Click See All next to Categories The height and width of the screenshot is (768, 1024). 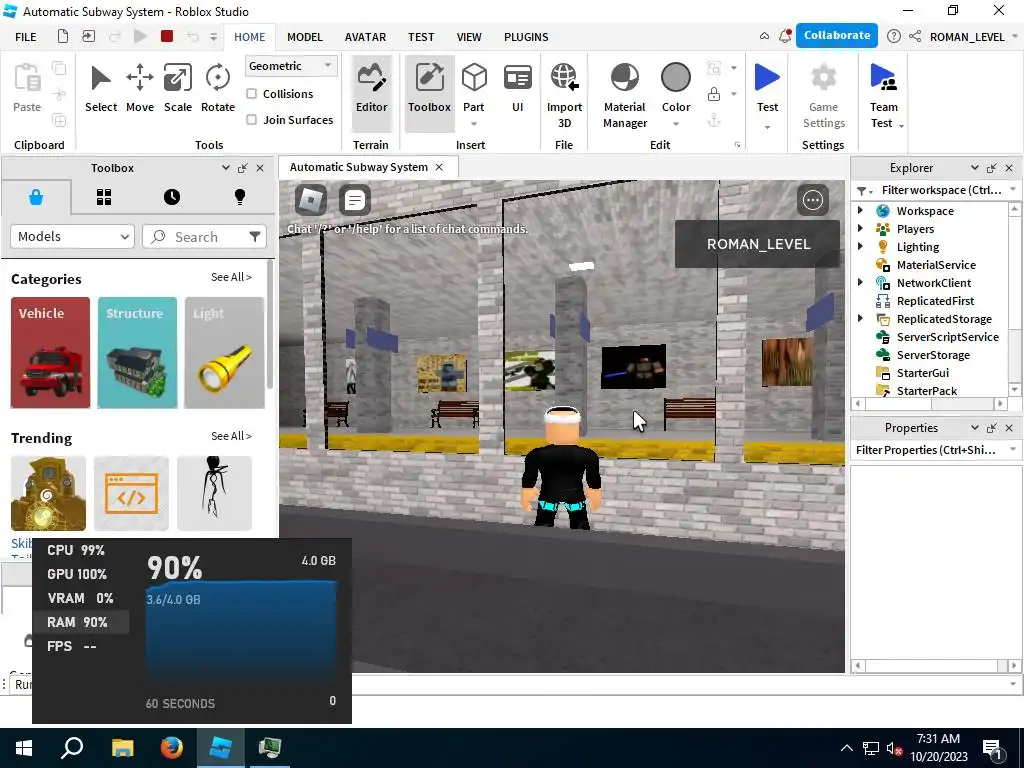tap(231, 277)
